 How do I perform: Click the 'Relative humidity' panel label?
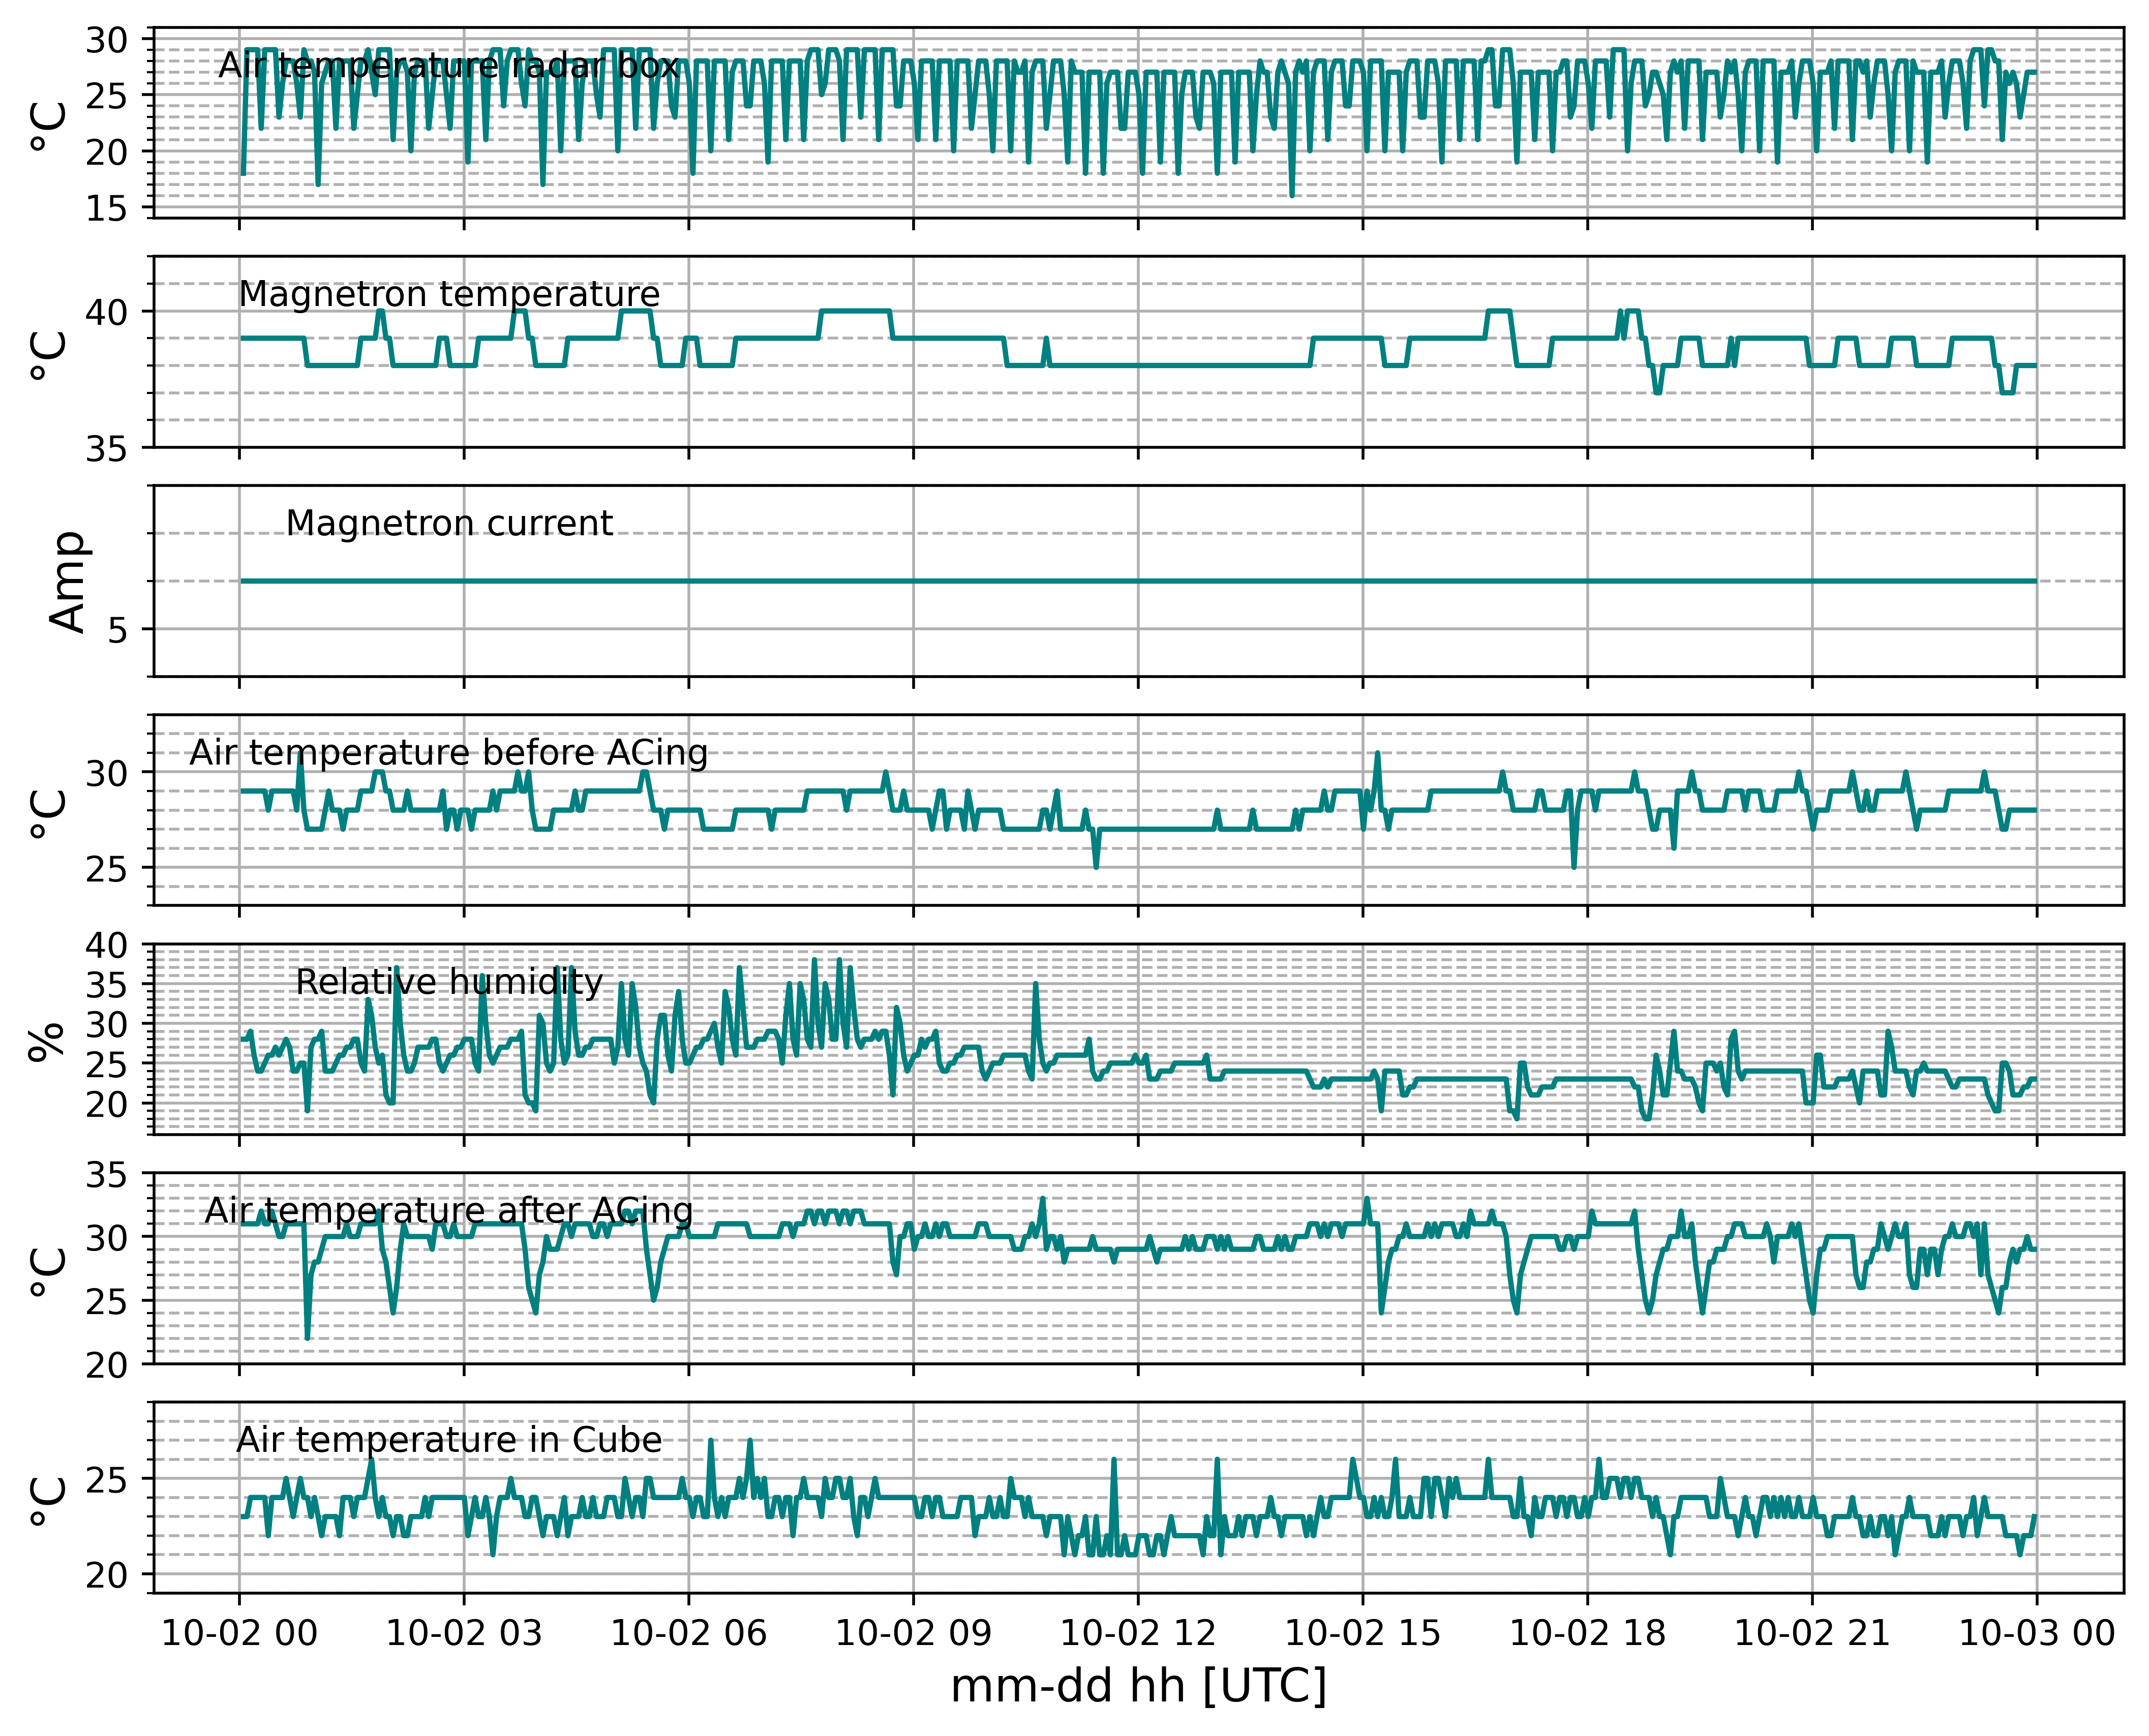coord(449,982)
